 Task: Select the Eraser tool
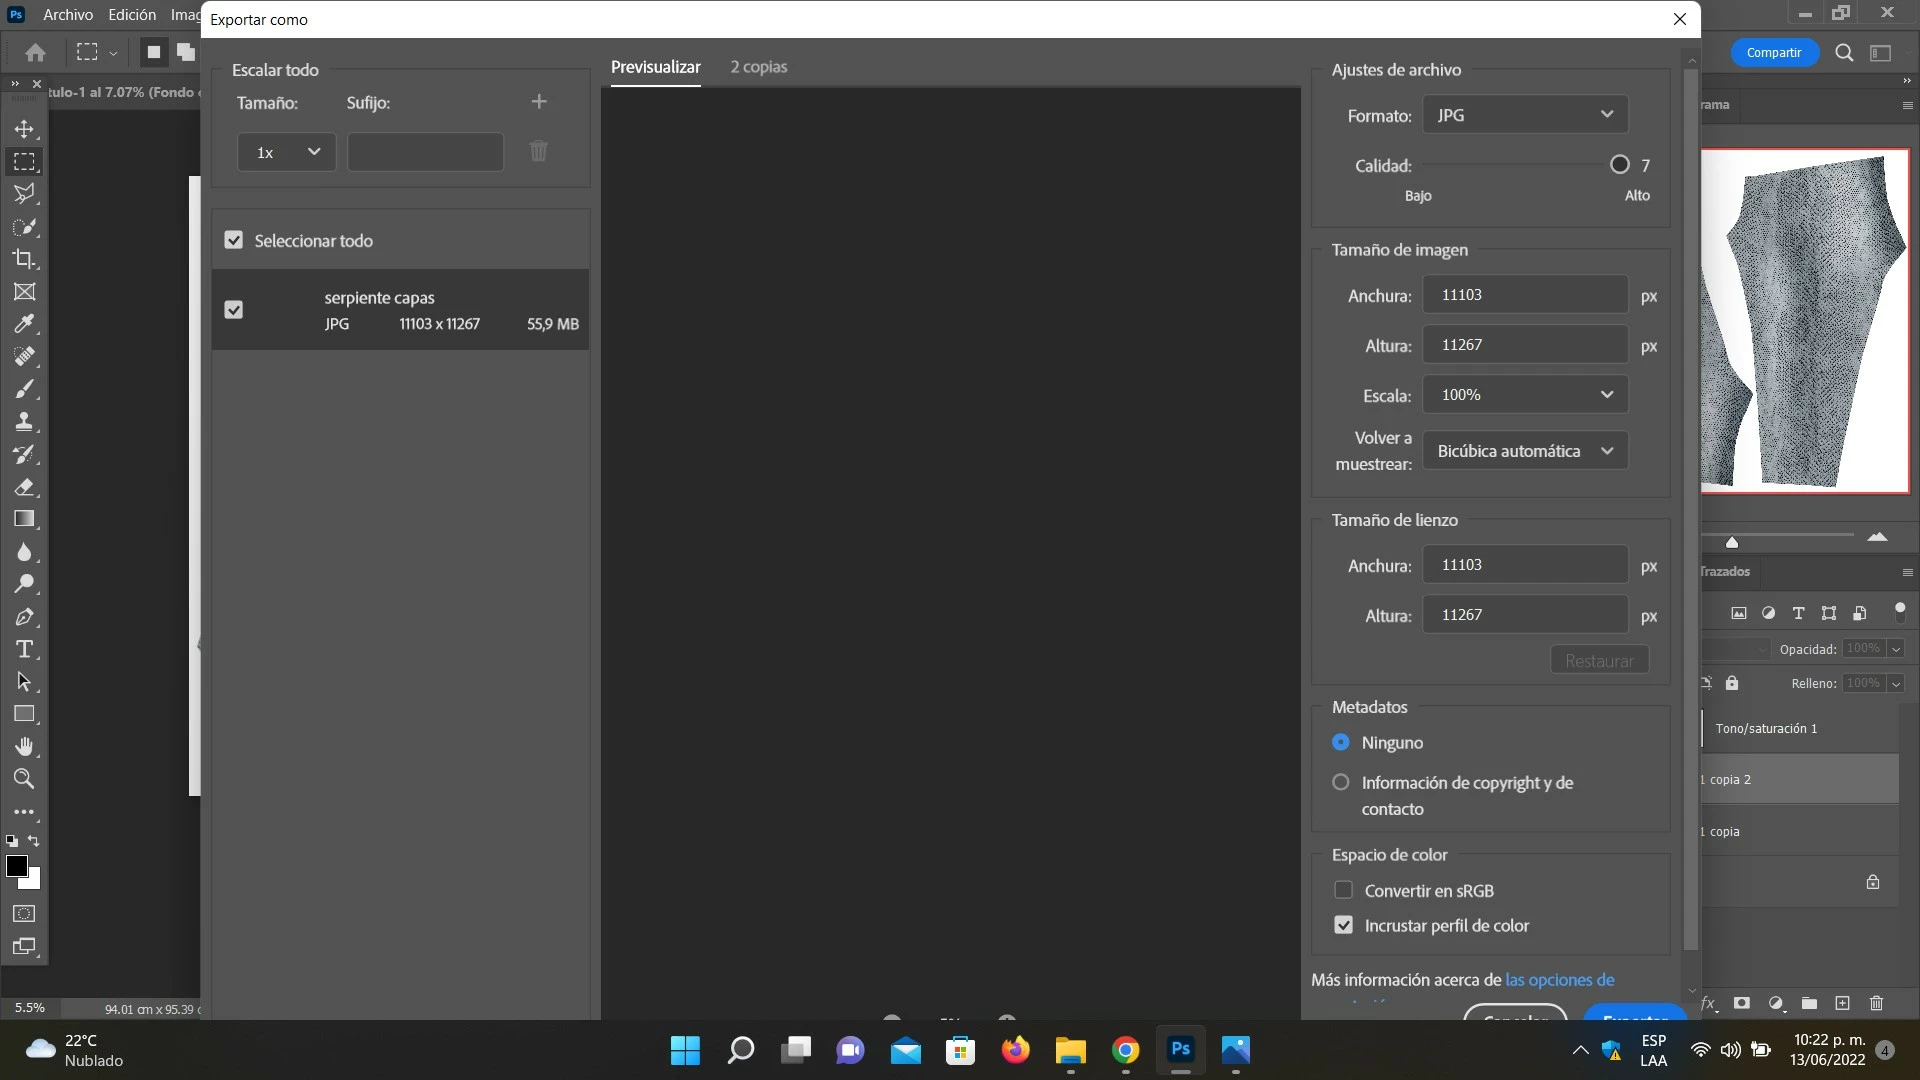tap(24, 487)
